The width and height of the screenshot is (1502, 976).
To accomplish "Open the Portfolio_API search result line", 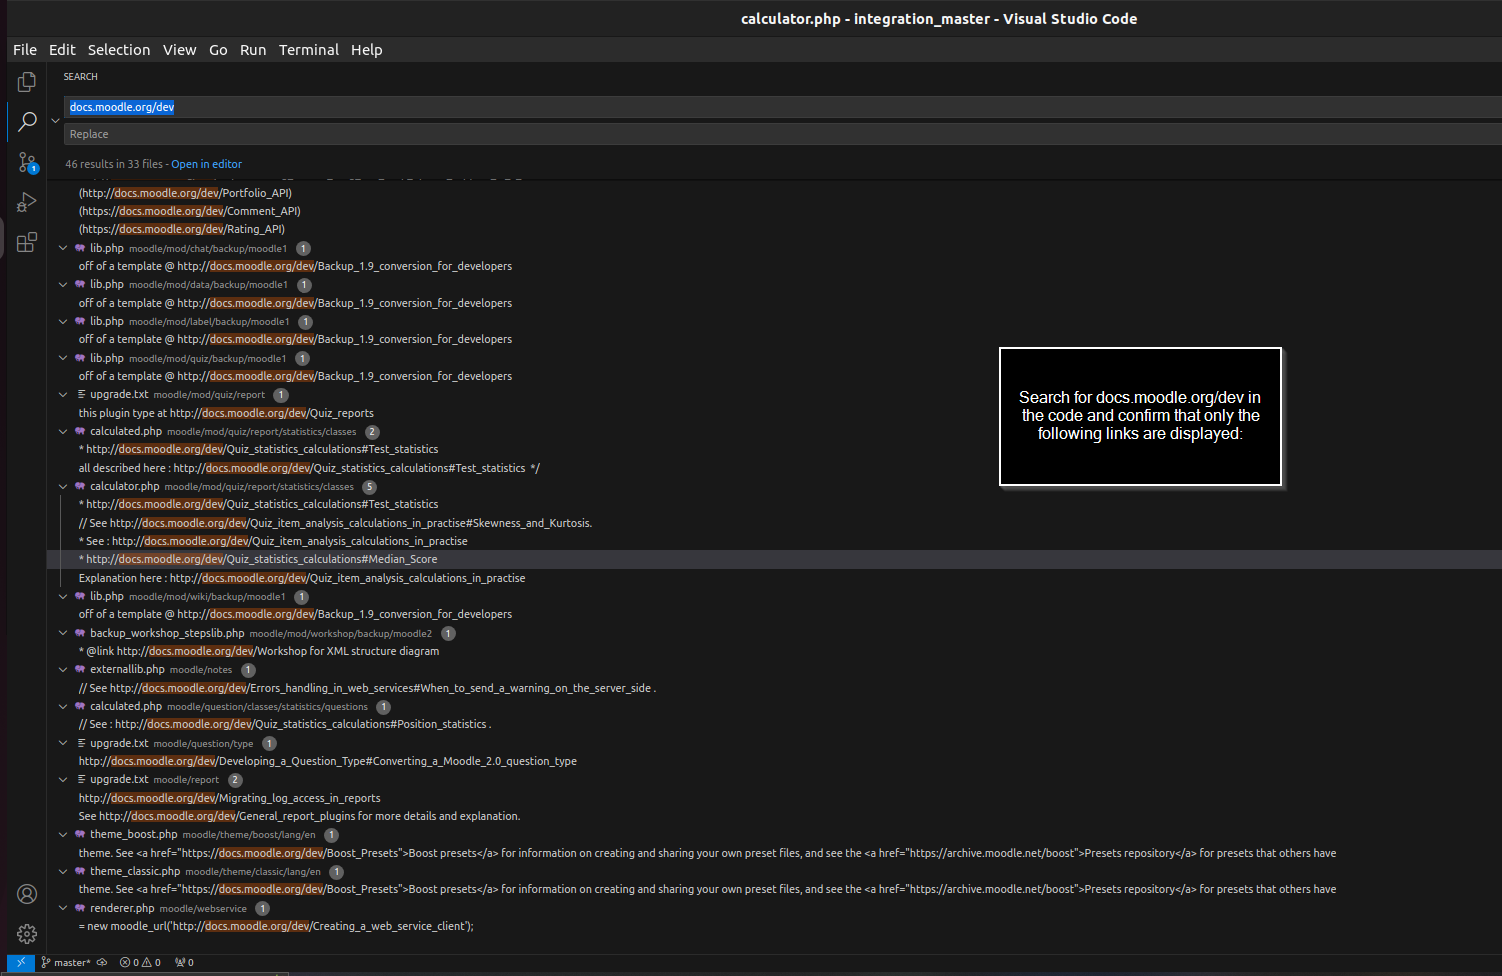I will (x=185, y=193).
